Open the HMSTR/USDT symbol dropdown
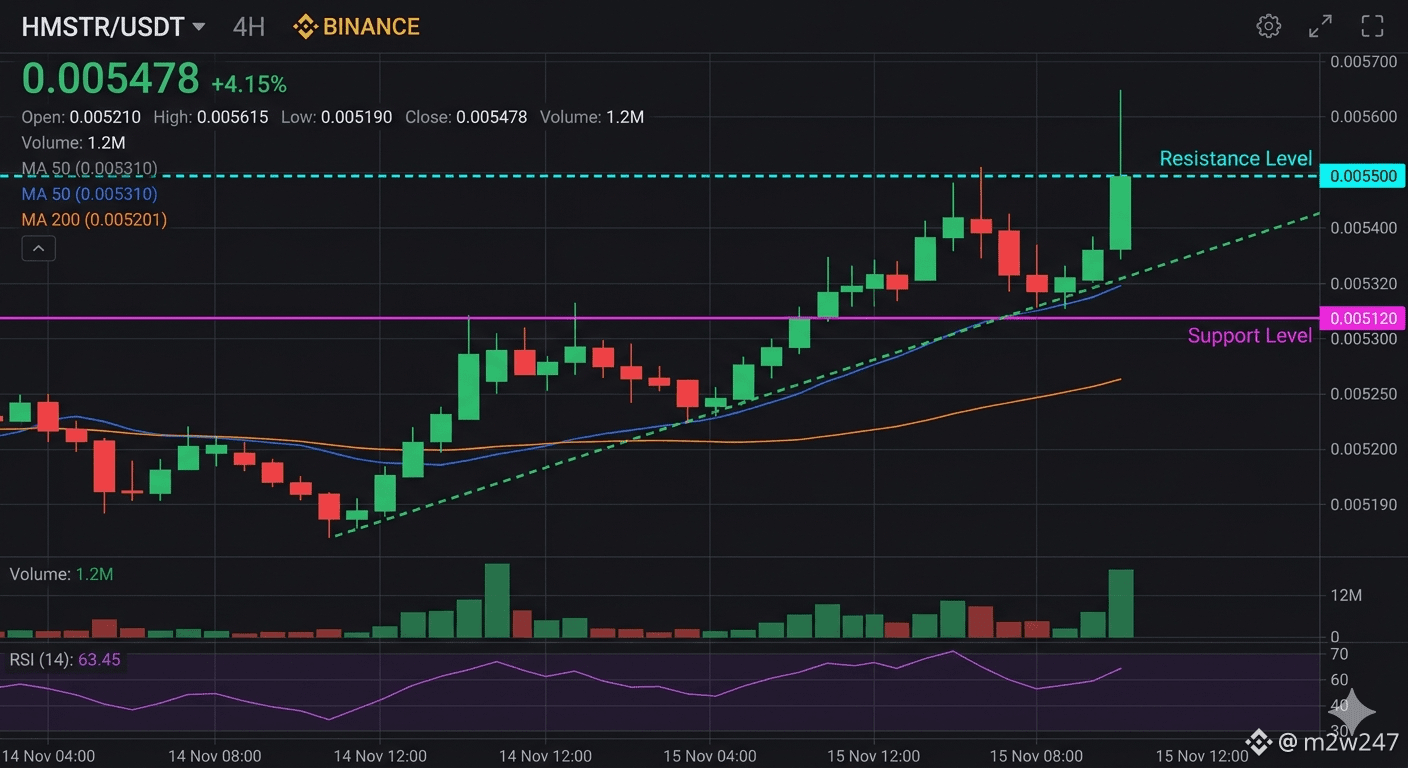The width and height of the screenshot is (1408, 768). [113, 27]
